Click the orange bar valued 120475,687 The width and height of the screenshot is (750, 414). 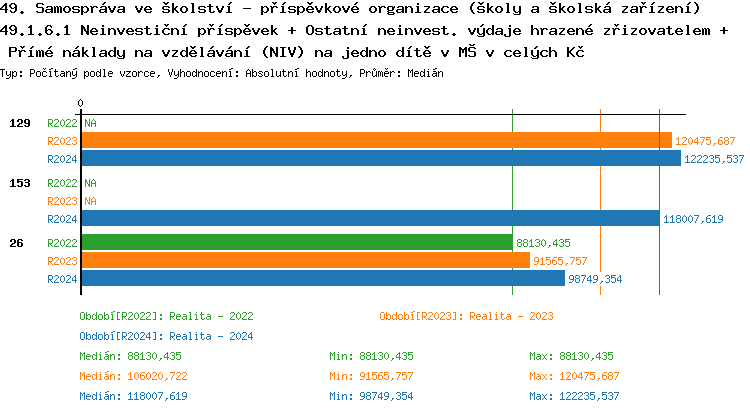tap(376, 140)
